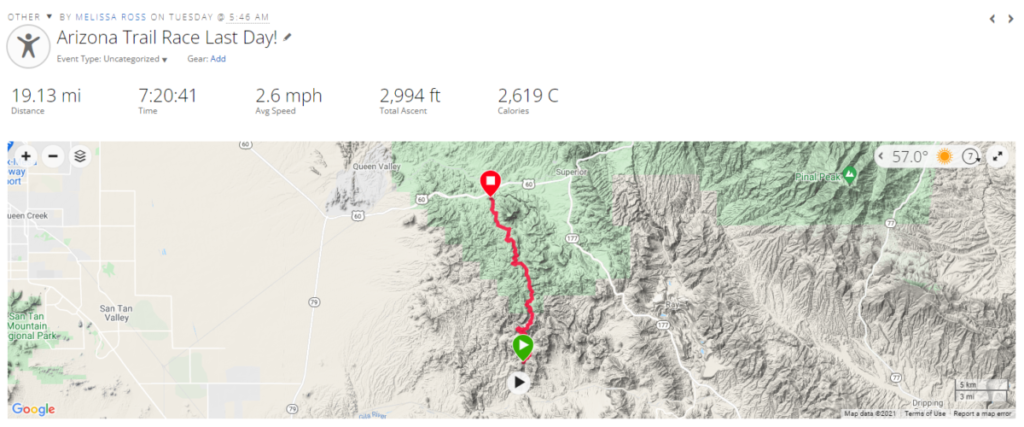Zoom in the map with plus button
The image size is (1024, 427).
(x=26, y=157)
